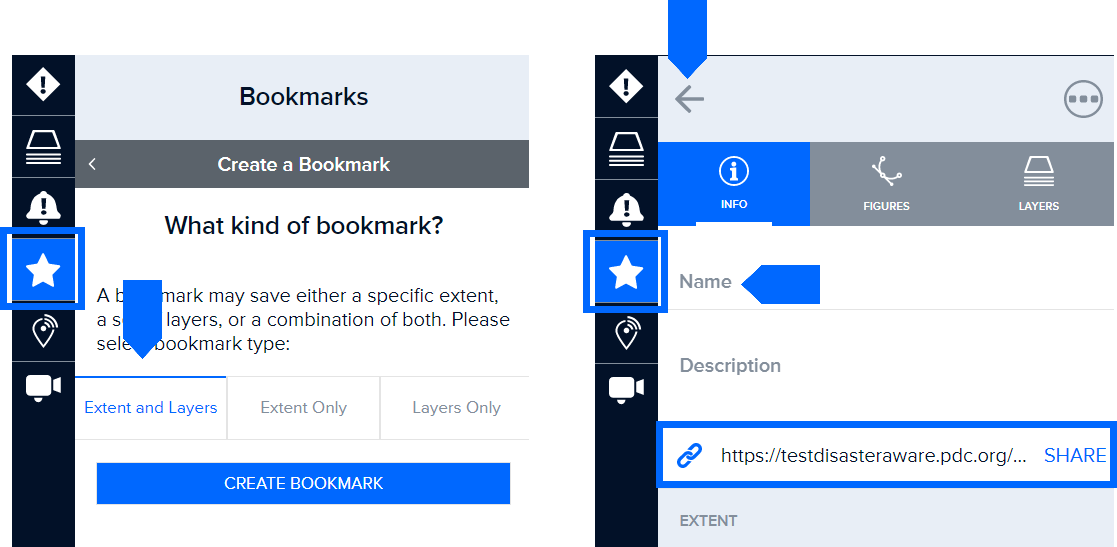
Task: Select the Extent and Layers bookmark type
Action: click(150, 408)
